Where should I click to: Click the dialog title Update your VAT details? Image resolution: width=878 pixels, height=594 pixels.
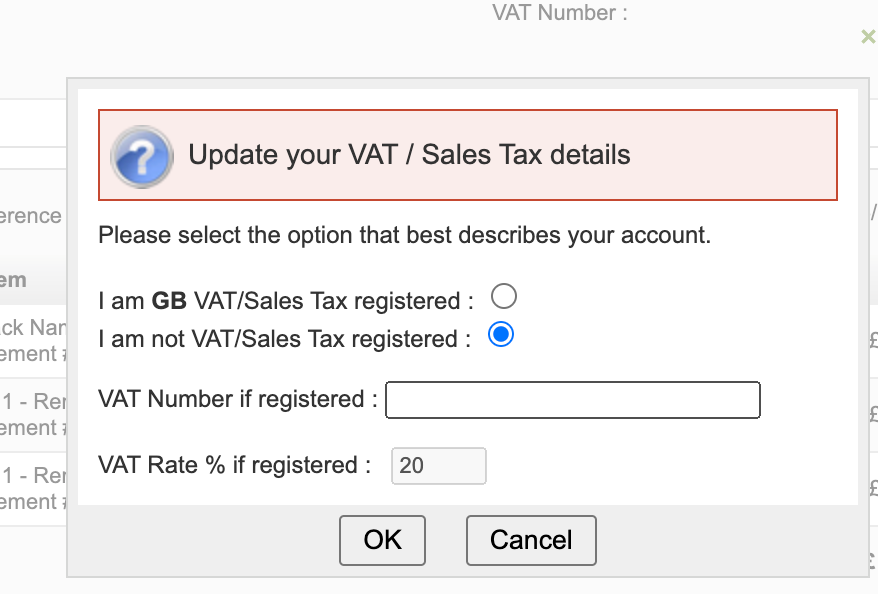click(410, 155)
